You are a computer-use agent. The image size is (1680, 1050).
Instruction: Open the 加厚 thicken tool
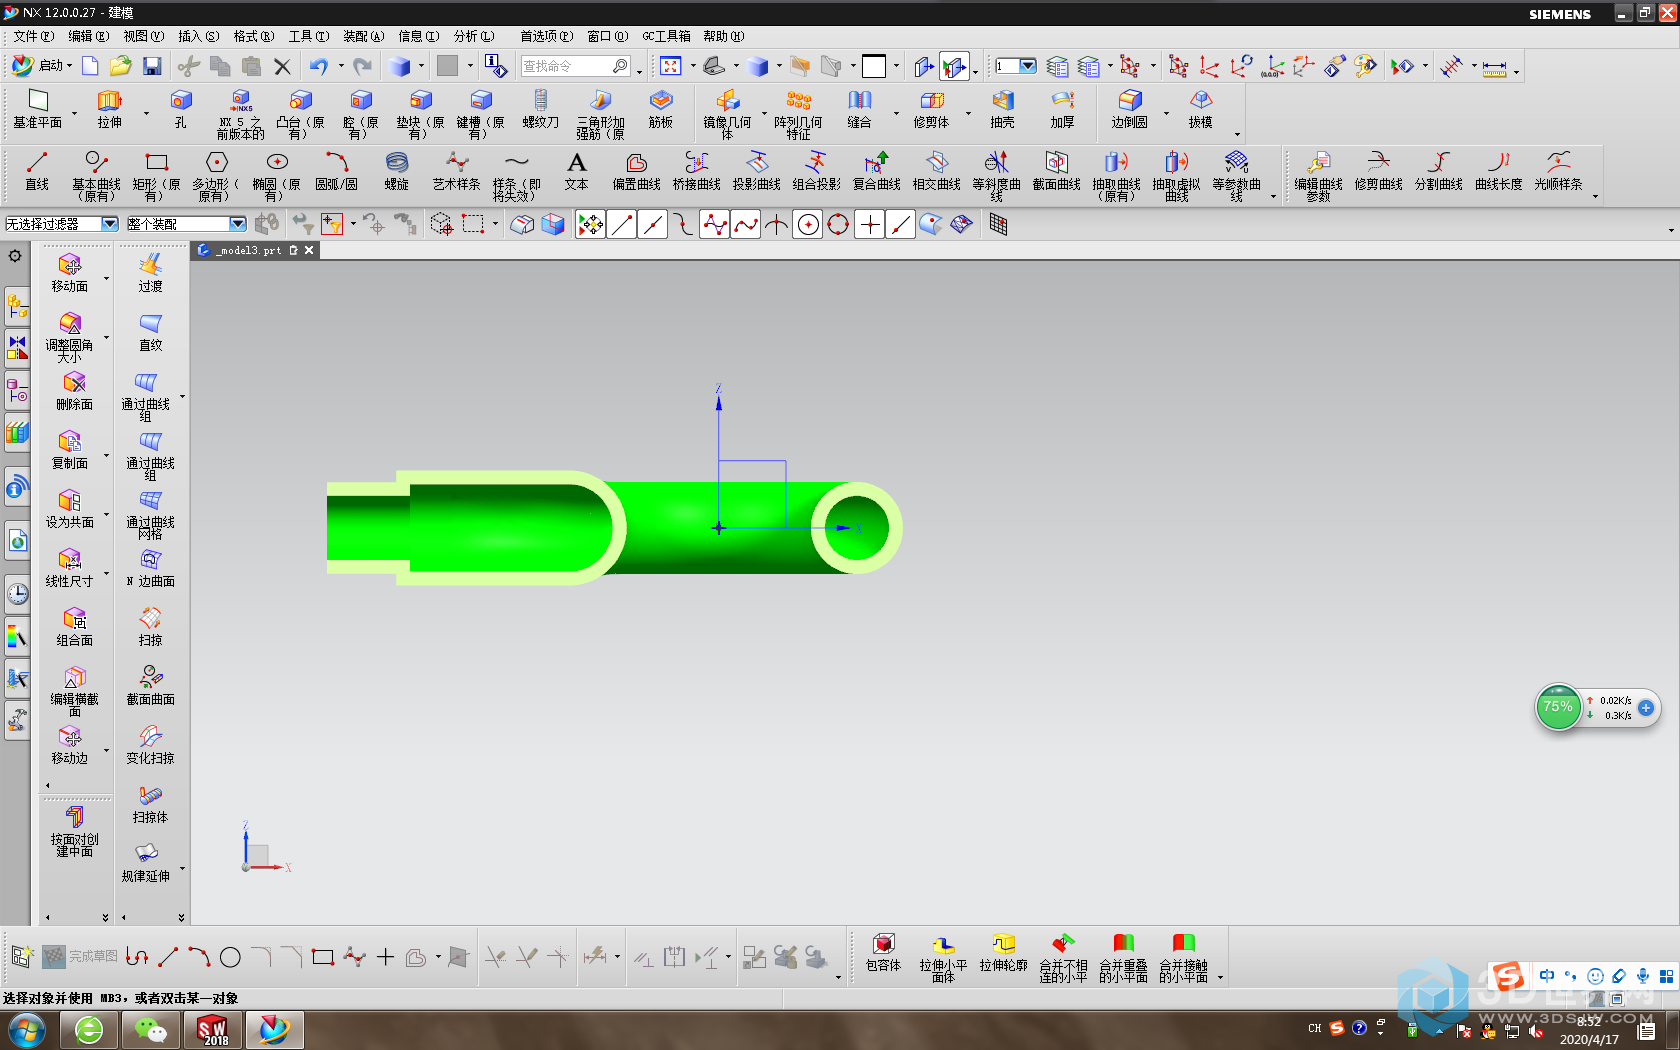tap(1062, 109)
